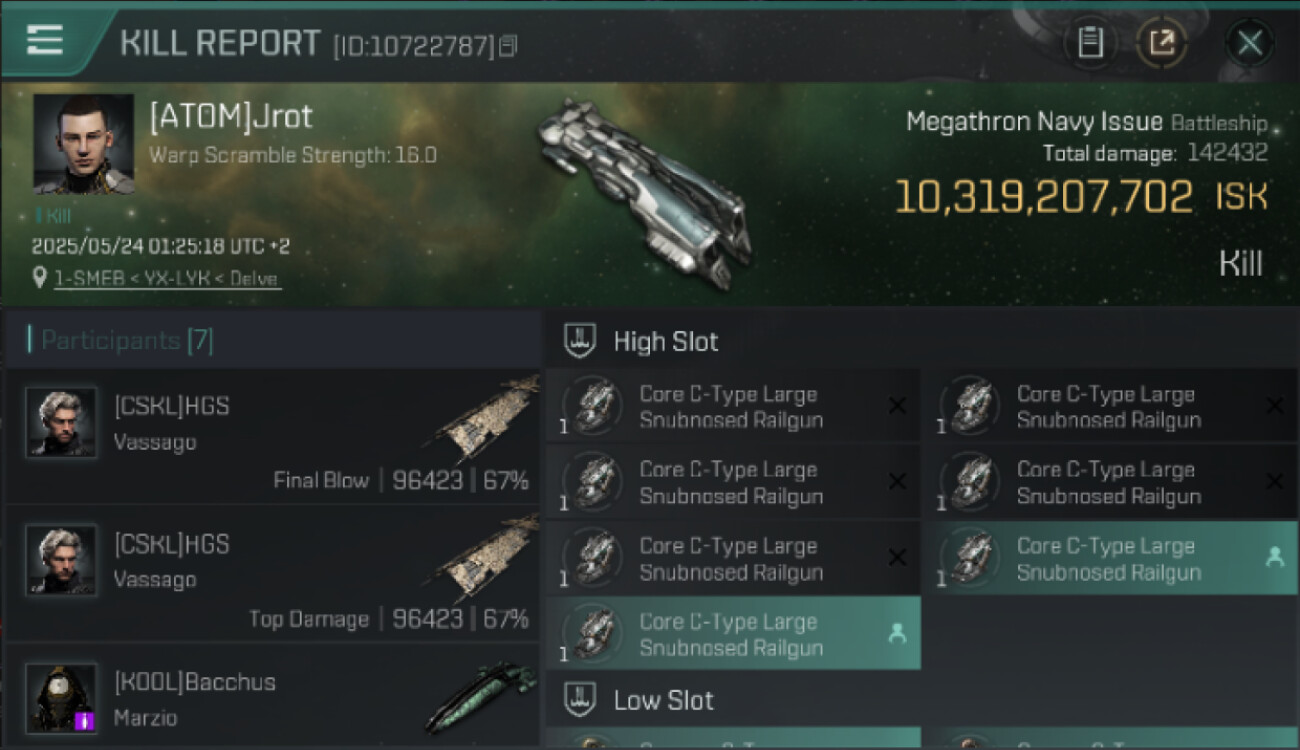The width and height of the screenshot is (1300, 750).
Task: Select the highlighted railgun in the left column
Action: click(x=732, y=634)
